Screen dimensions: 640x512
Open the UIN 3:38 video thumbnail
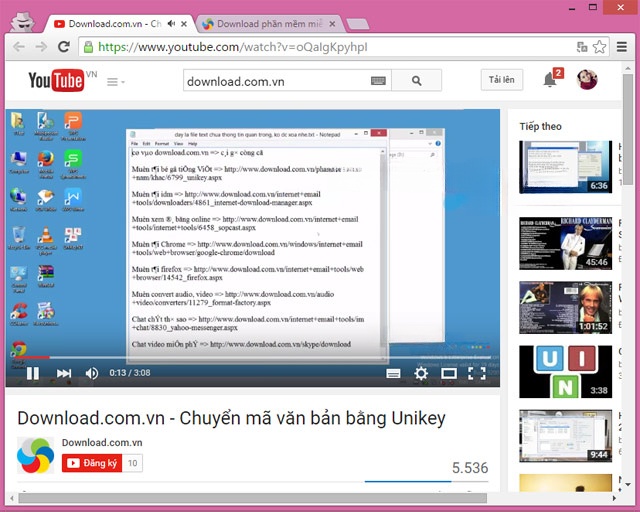pos(566,372)
